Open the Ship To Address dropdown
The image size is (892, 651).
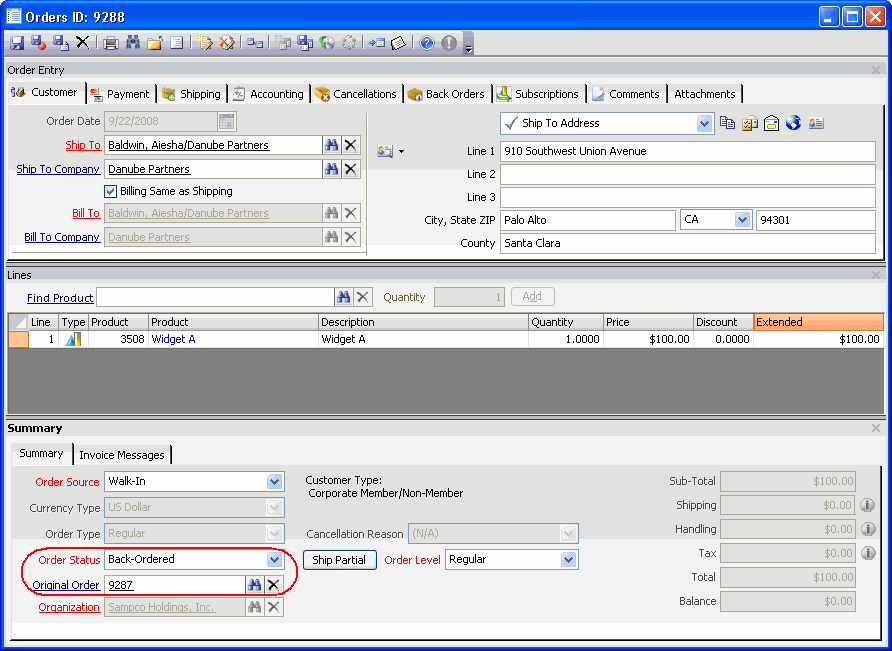704,123
